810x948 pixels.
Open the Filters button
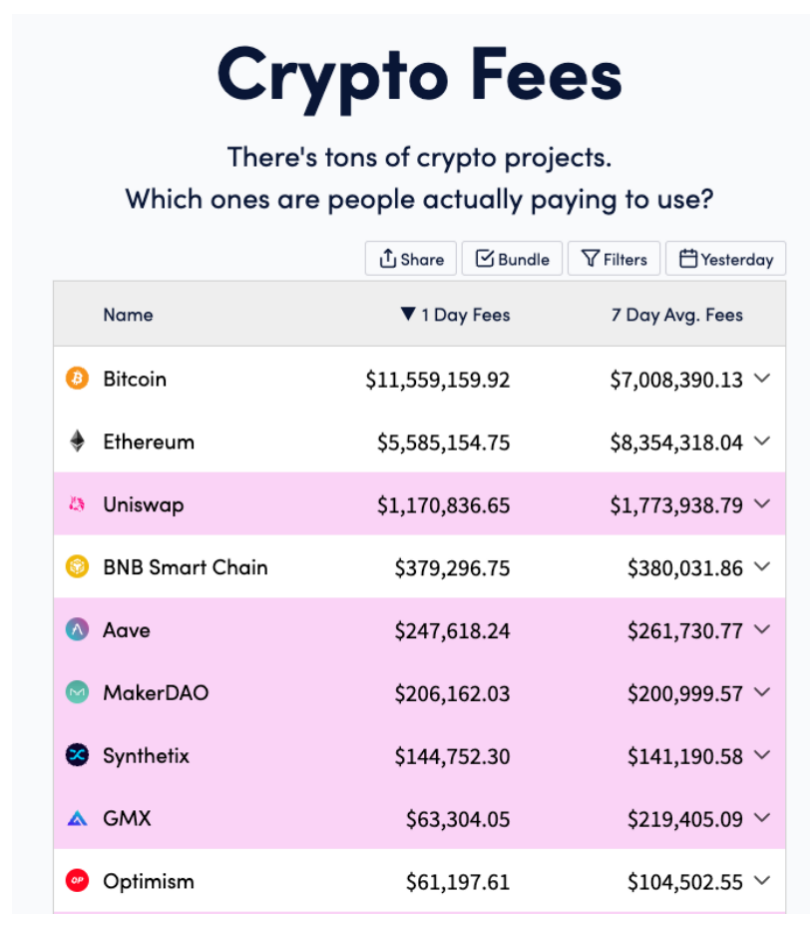pos(614,259)
